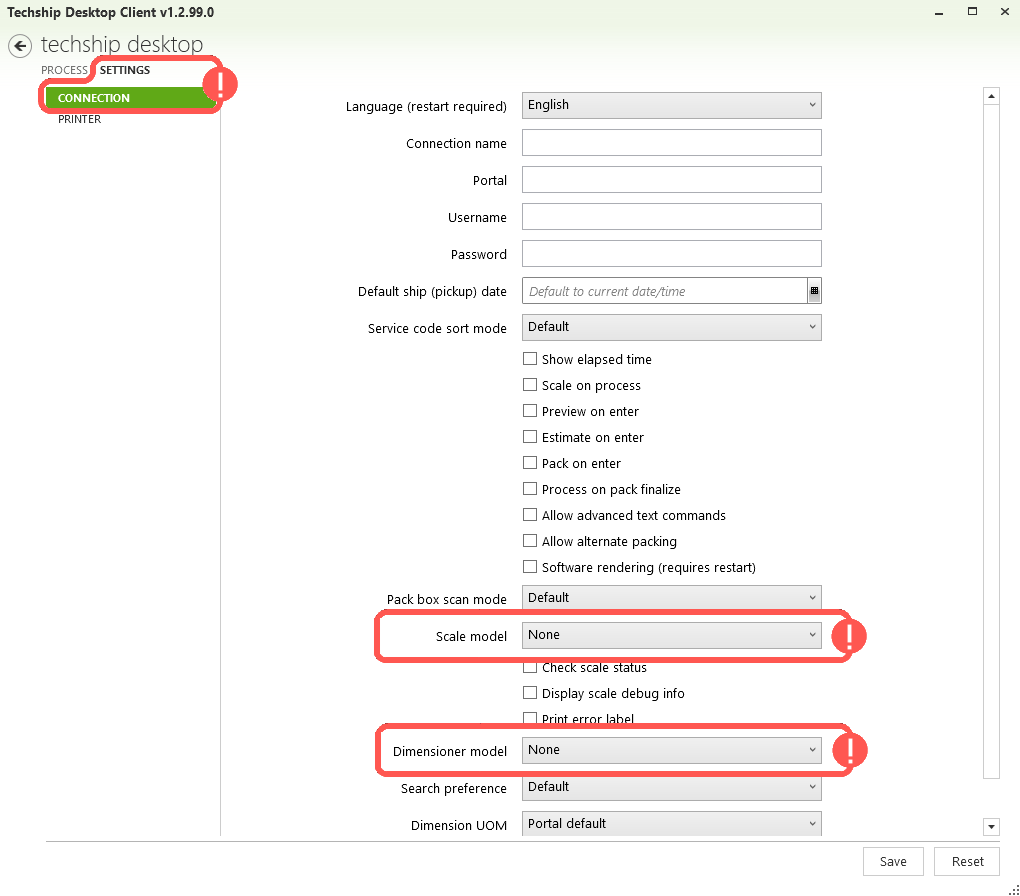Open Pack box scan mode dropdown

click(671, 597)
